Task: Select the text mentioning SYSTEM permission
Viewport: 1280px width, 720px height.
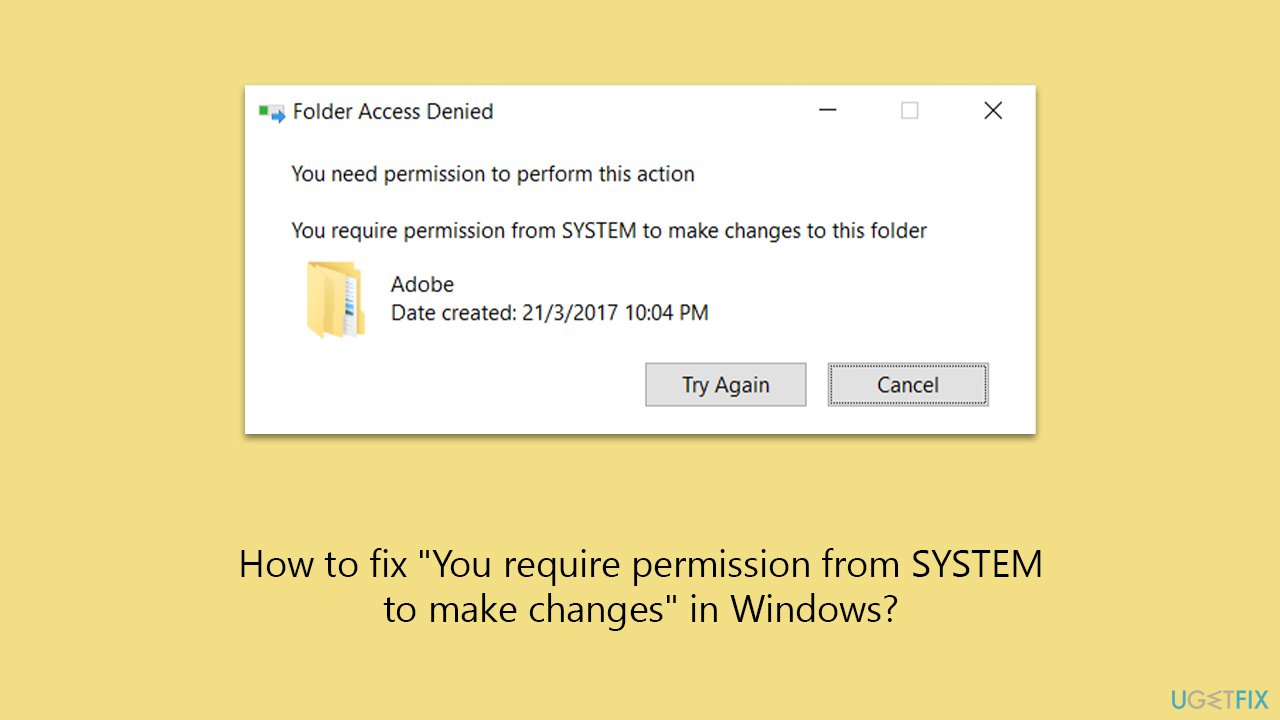Action: coord(608,230)
